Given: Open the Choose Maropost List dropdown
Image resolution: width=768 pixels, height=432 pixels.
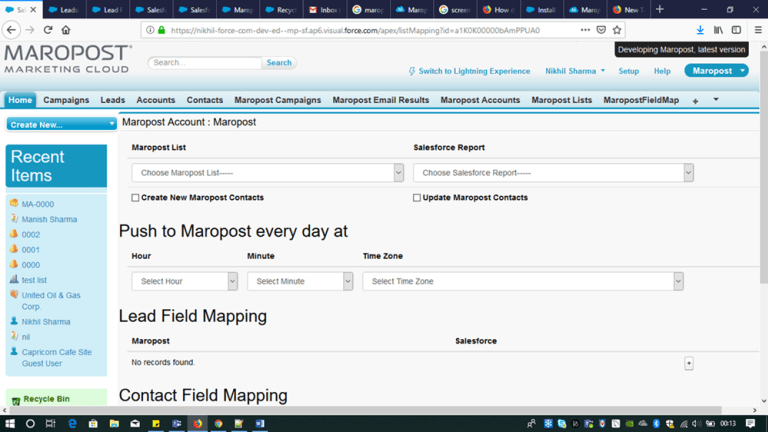Looking at the screenshot, I should click(x=267, y=173).
